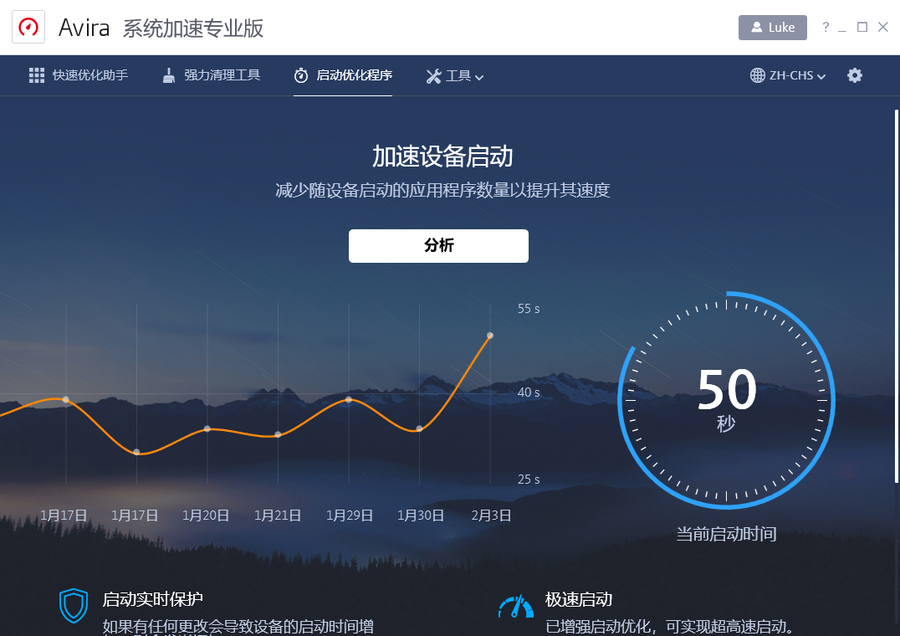The height and width of the screenshot is (636, 900).
Task: Click the wrench icon next to 工具
Action: [x=432, y=75]
